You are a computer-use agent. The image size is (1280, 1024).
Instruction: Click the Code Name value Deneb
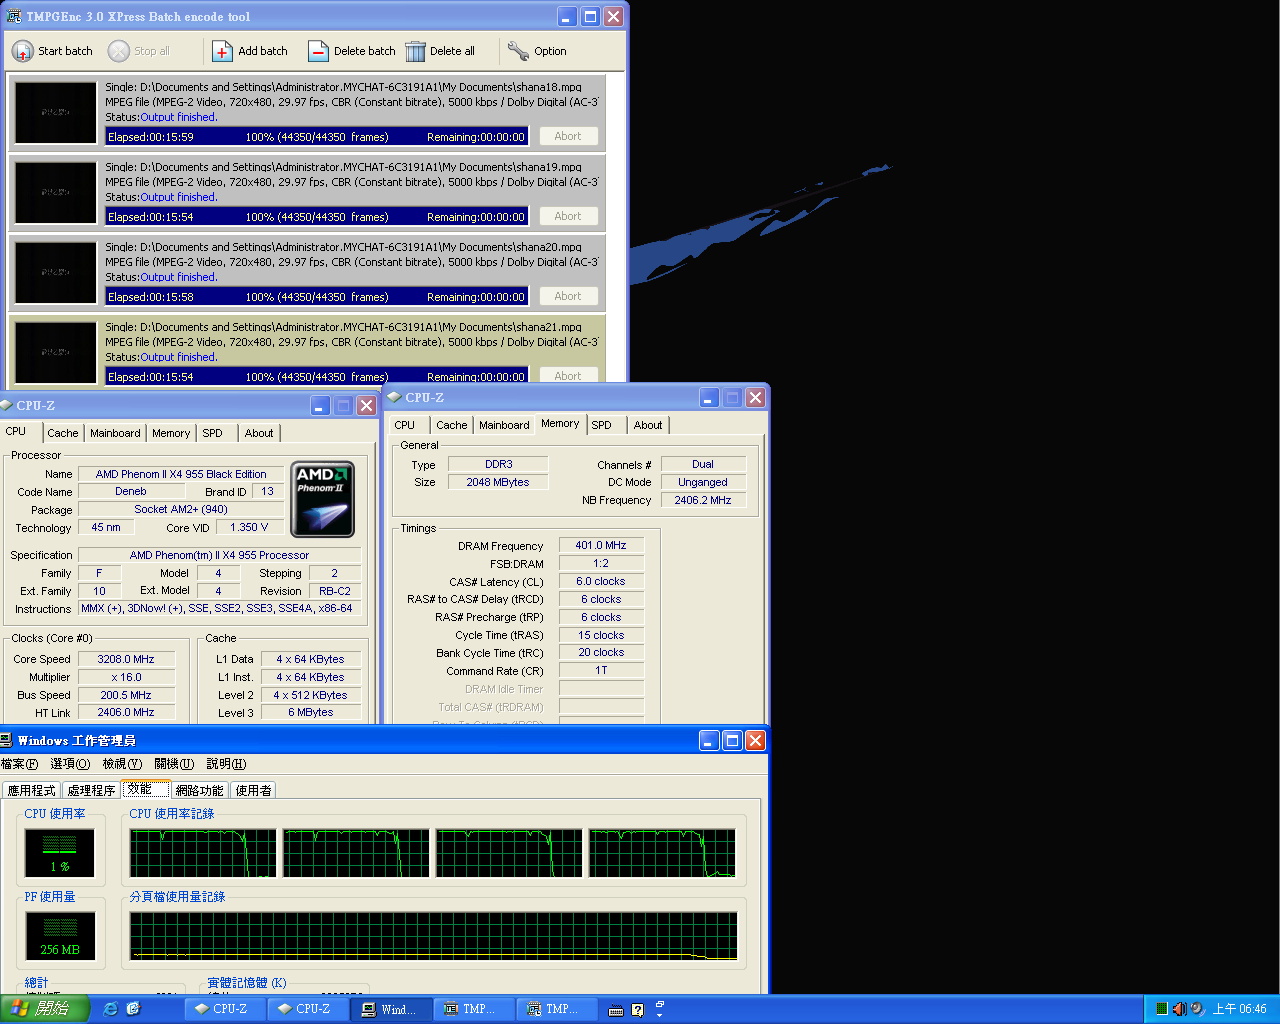(x=131, y=491)
